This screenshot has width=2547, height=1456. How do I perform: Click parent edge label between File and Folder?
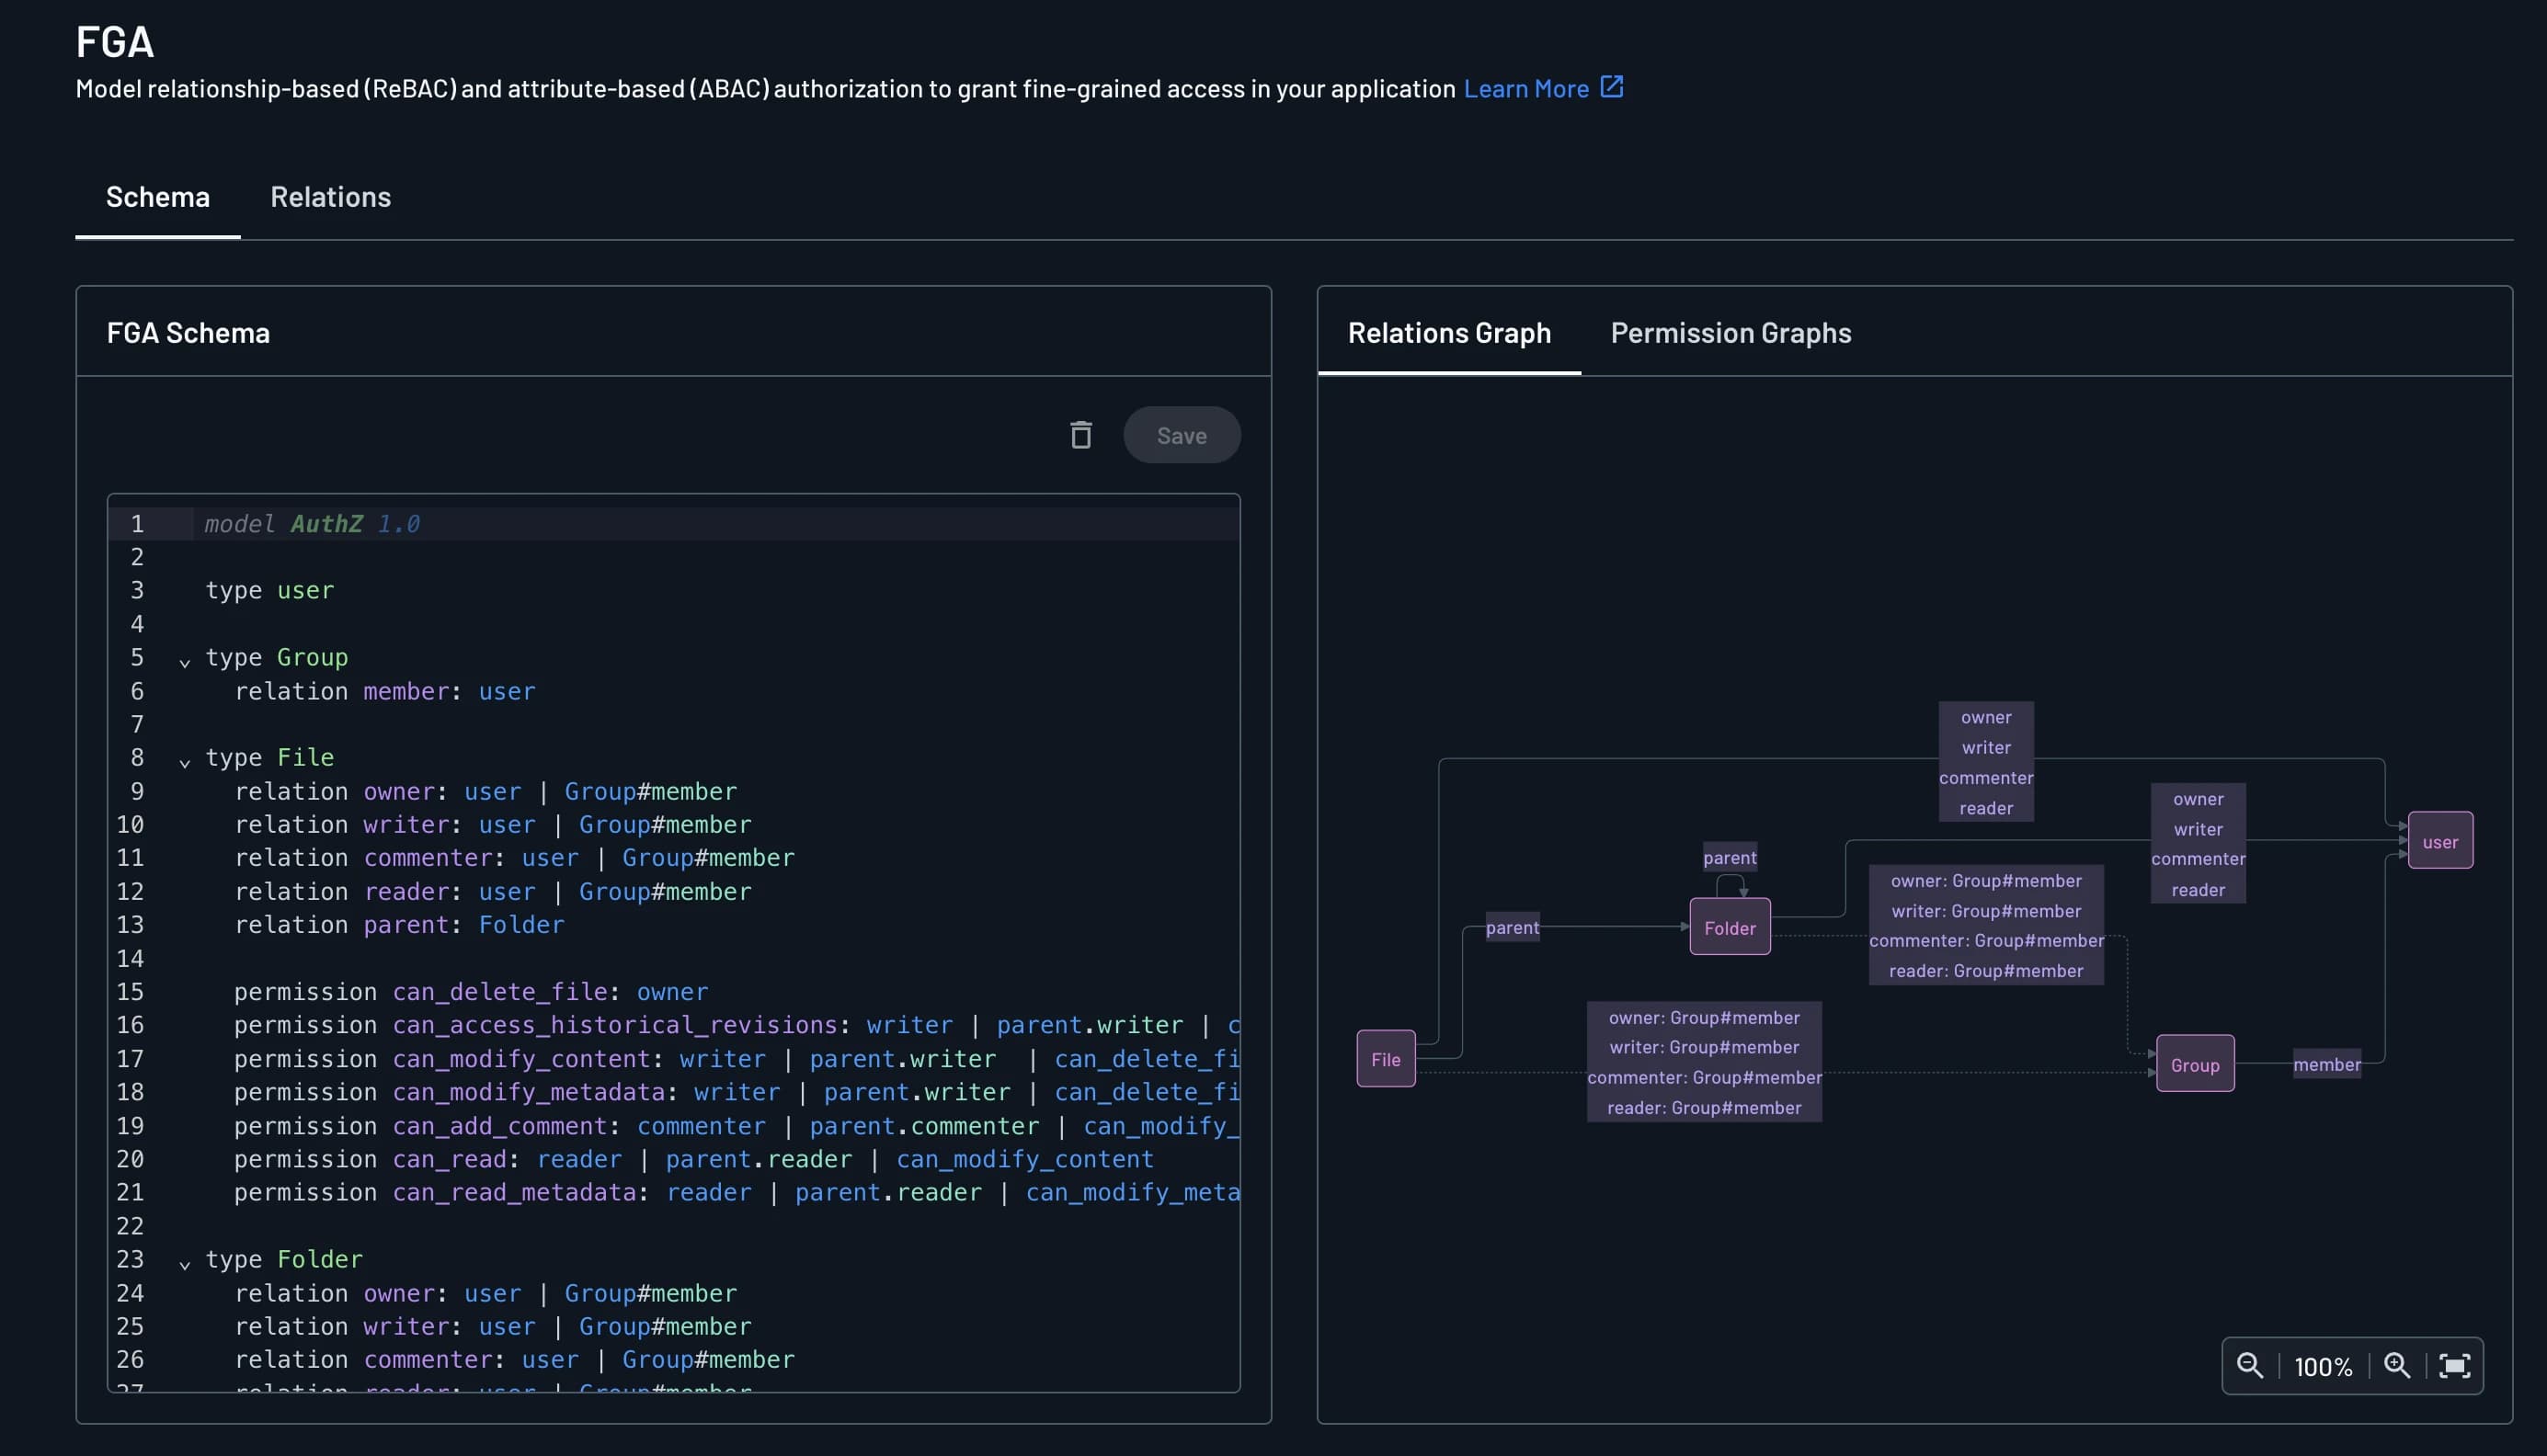[x=1512, y=927]
